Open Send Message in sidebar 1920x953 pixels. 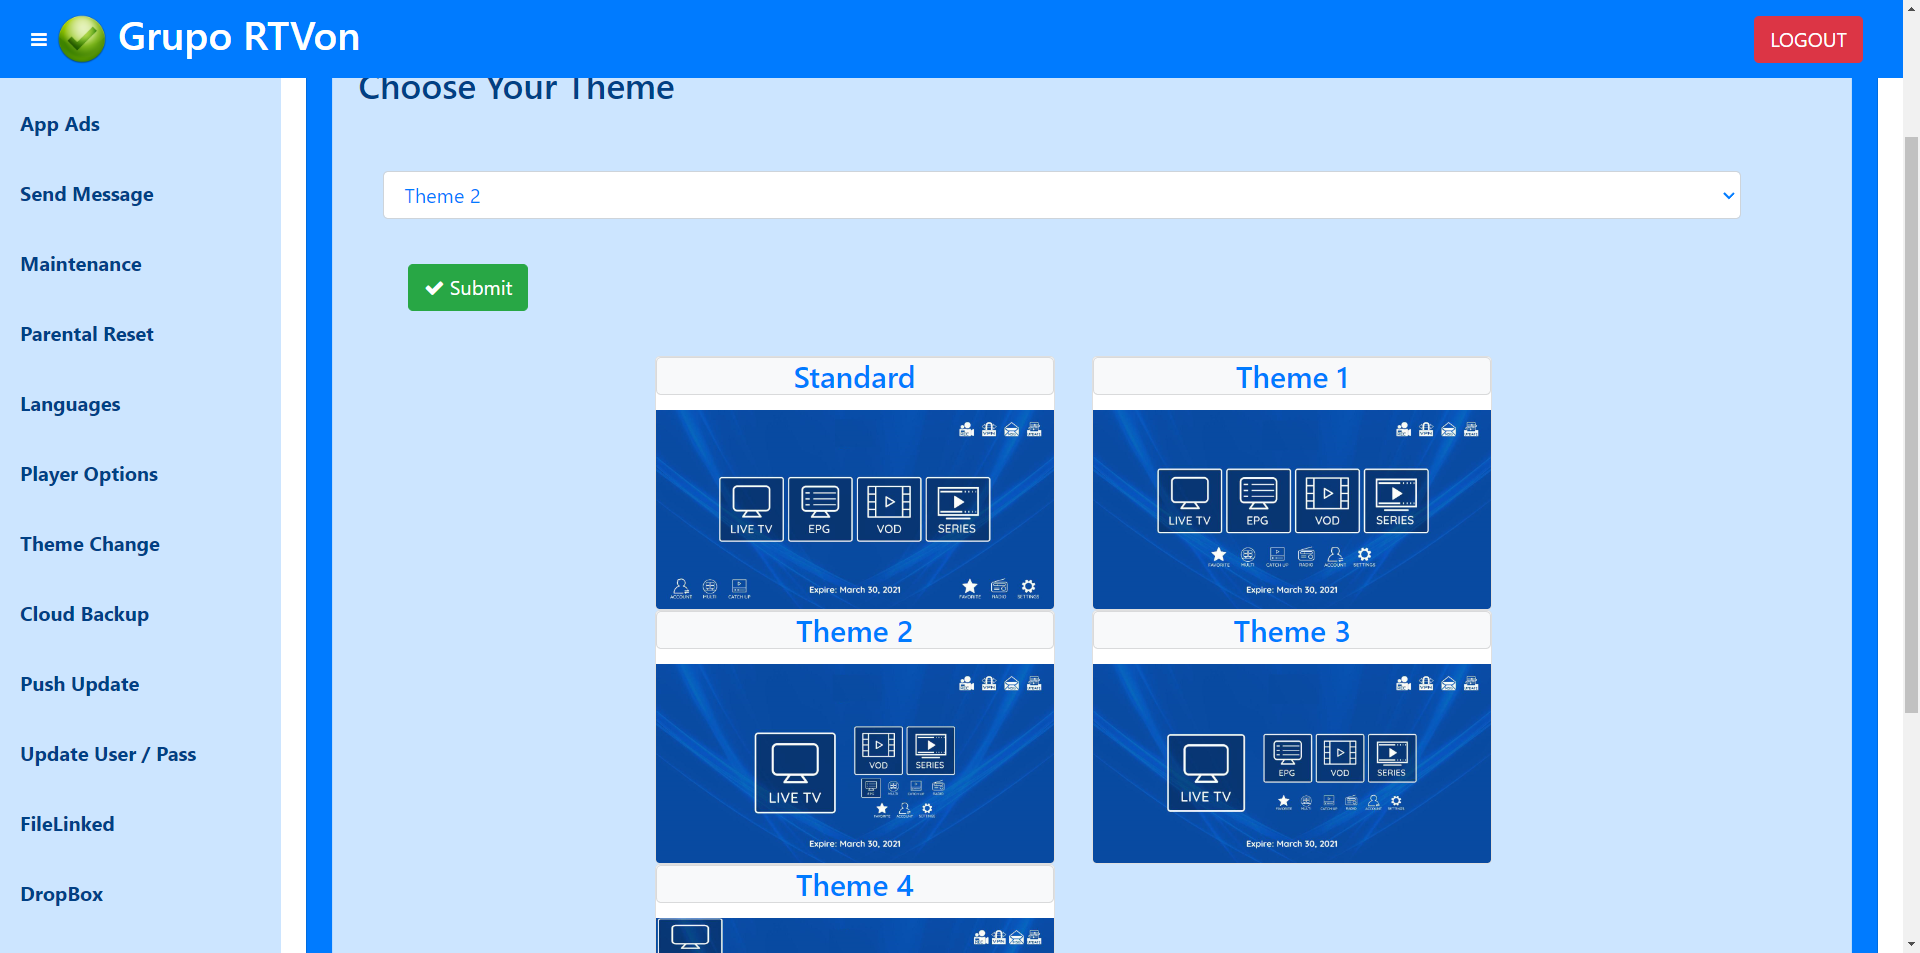pyautogui.click(x=87, y=194)
